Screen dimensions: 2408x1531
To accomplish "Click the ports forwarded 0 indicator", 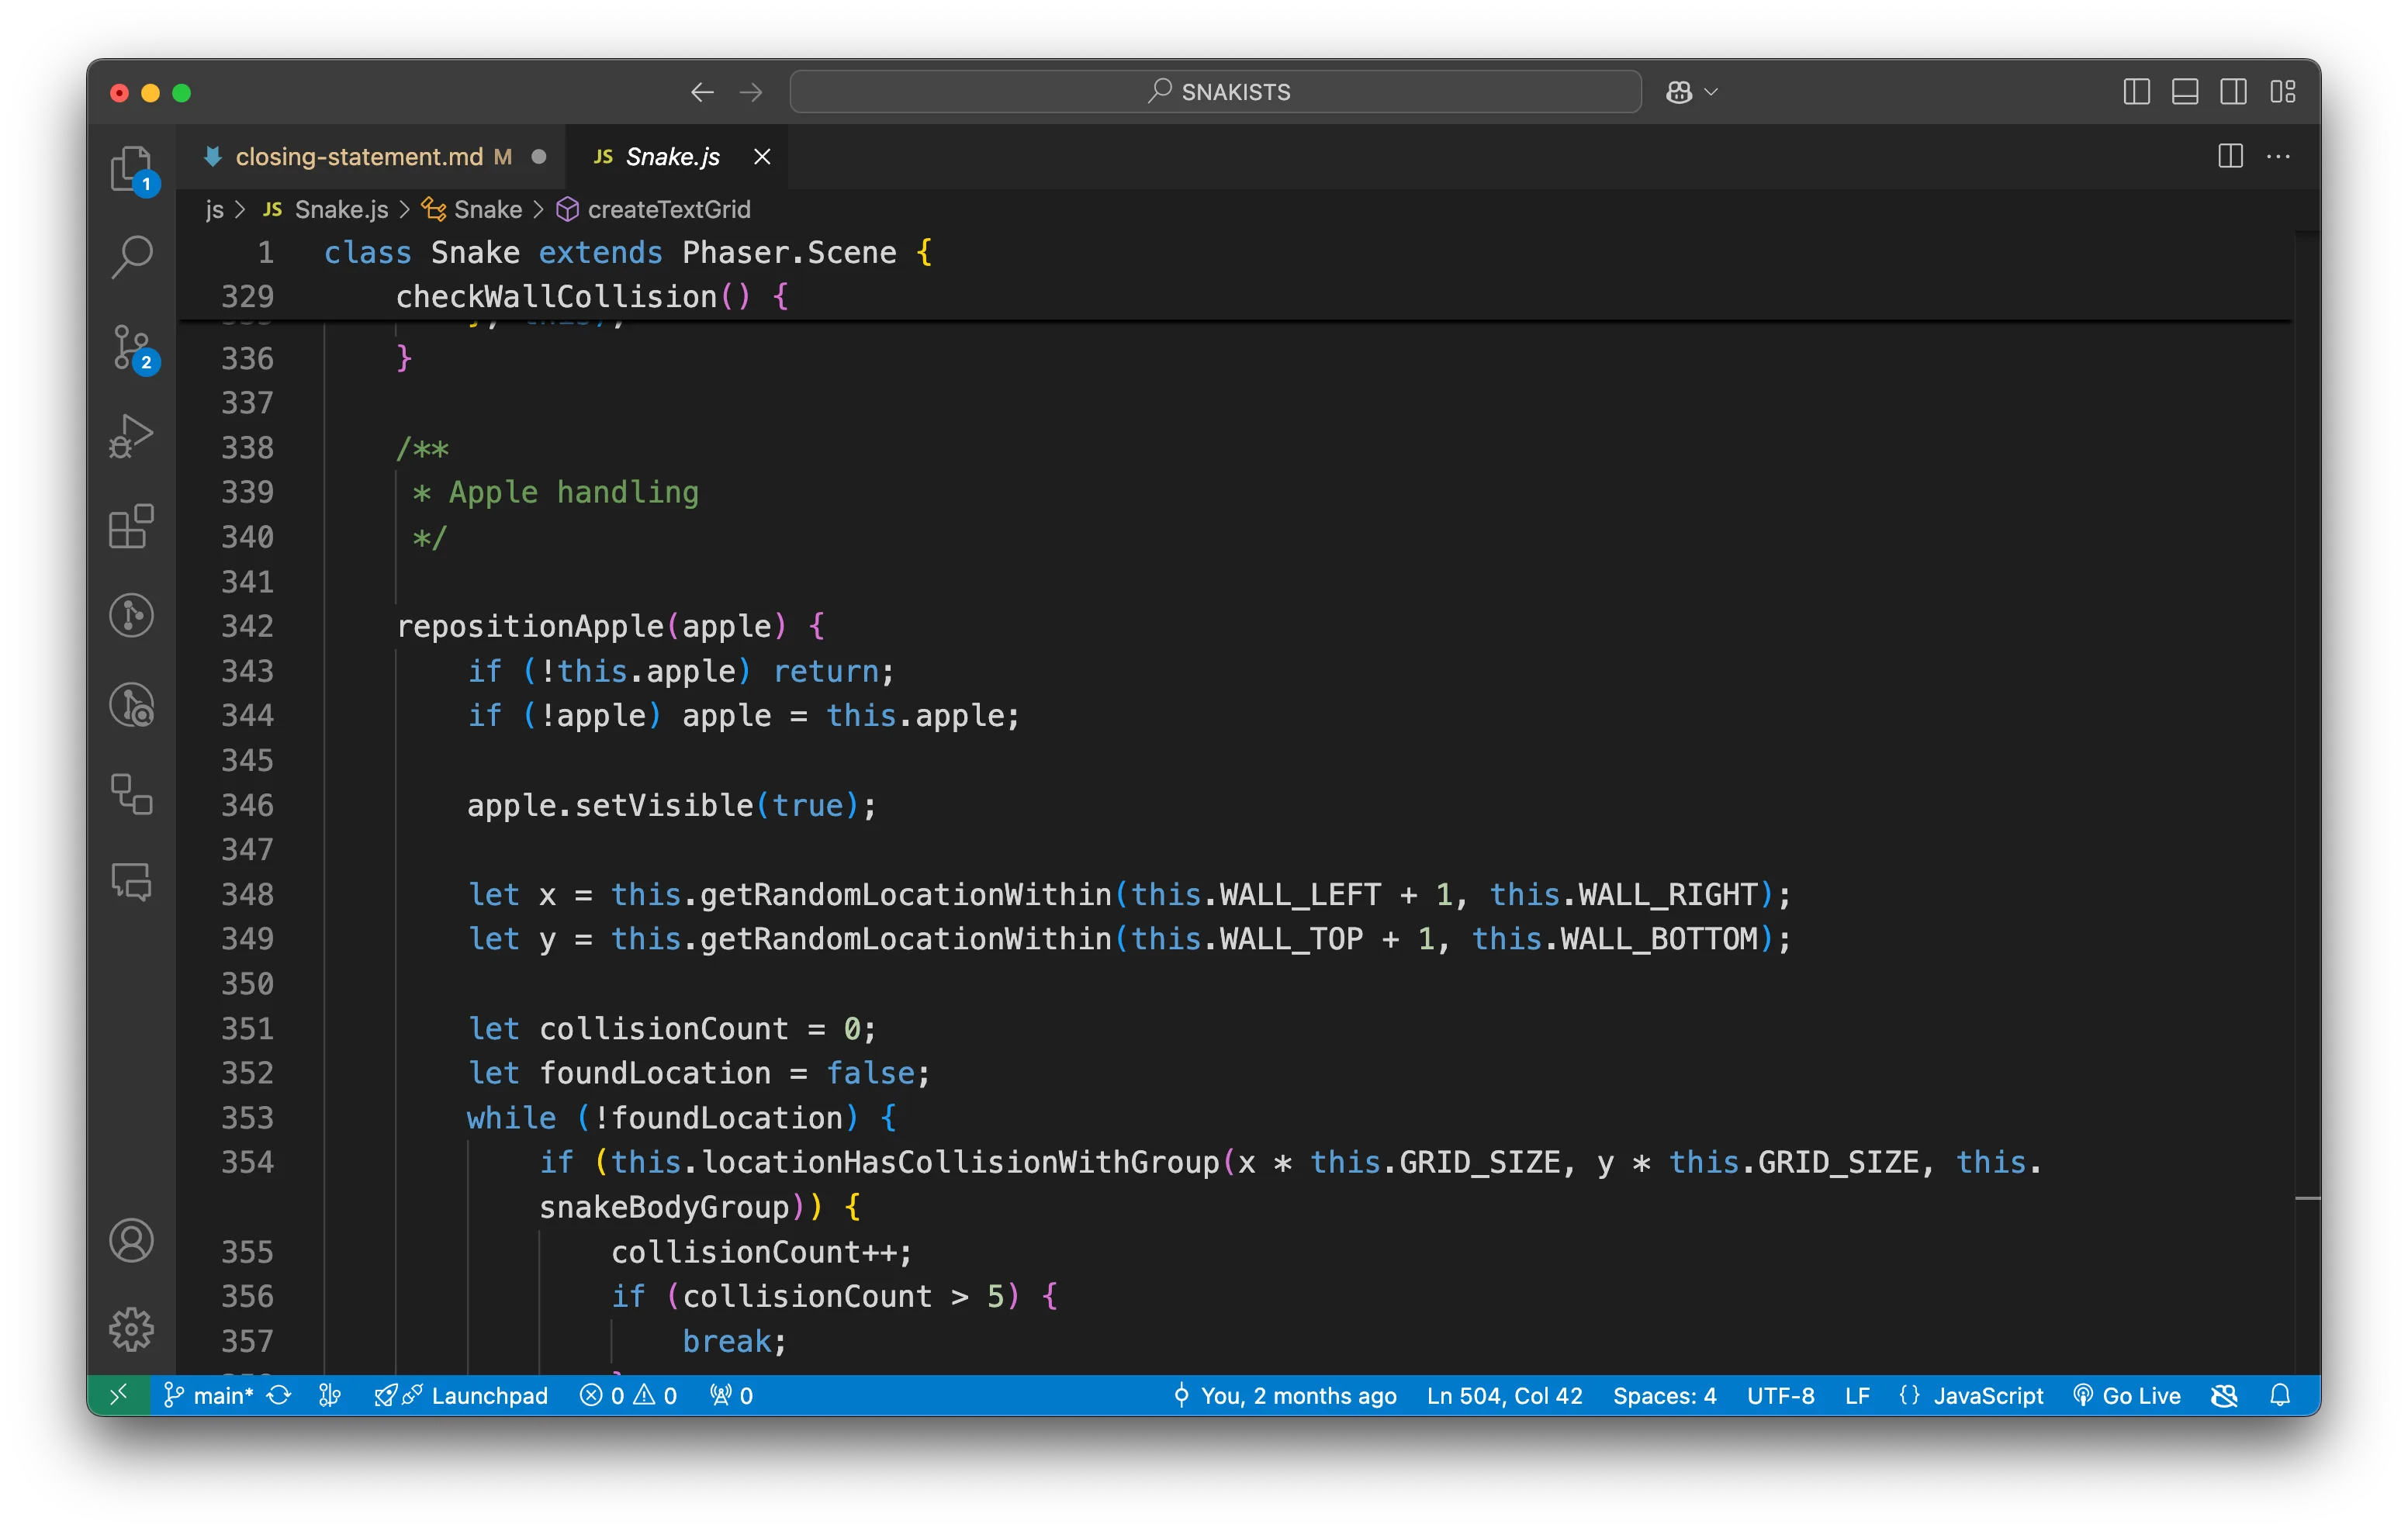I will click(x=731, y=1395).
